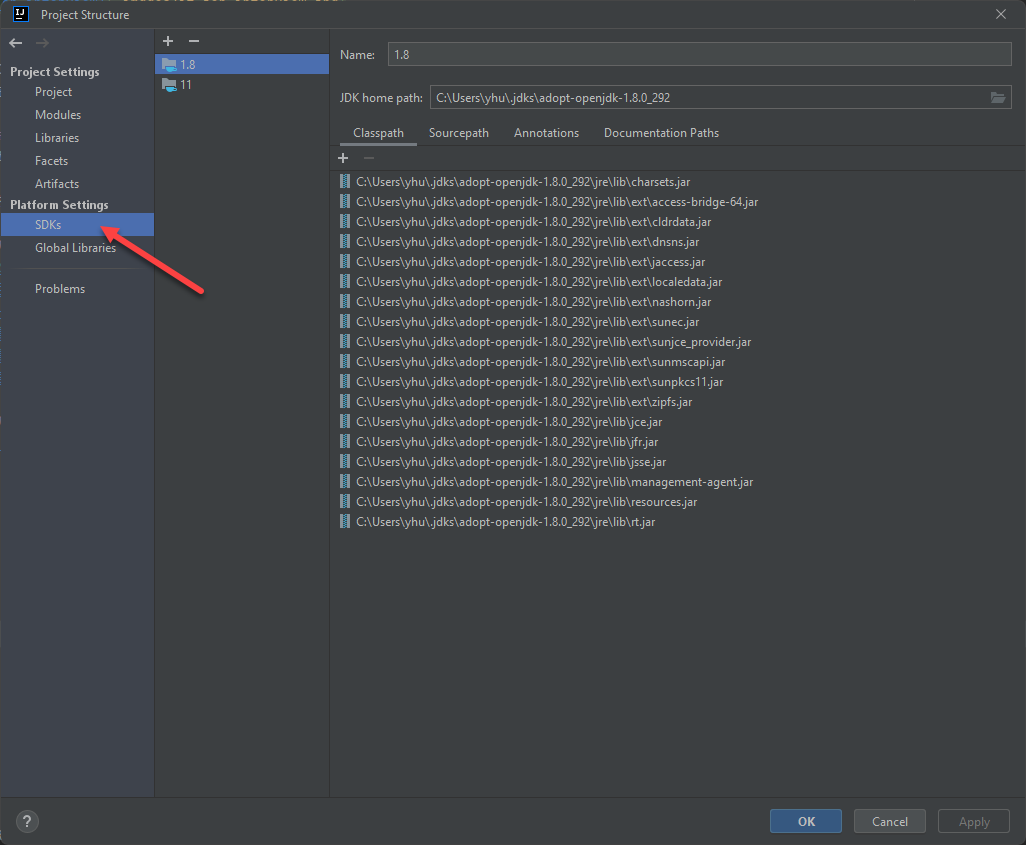Open the Problems section
Image resolution: width=1026 pixels, height=845 pixels.
[60, 289]
